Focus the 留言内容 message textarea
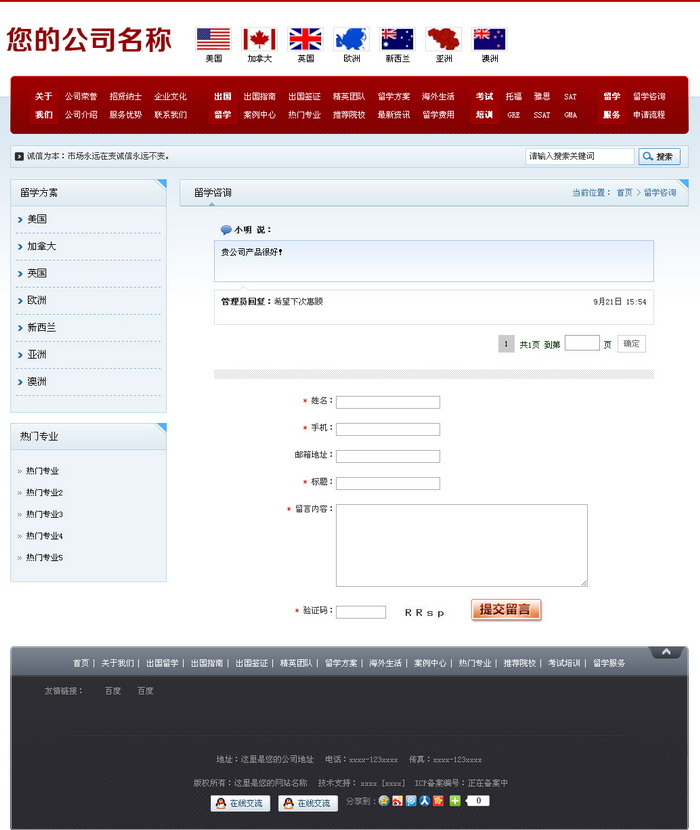 tap(461, 545)
